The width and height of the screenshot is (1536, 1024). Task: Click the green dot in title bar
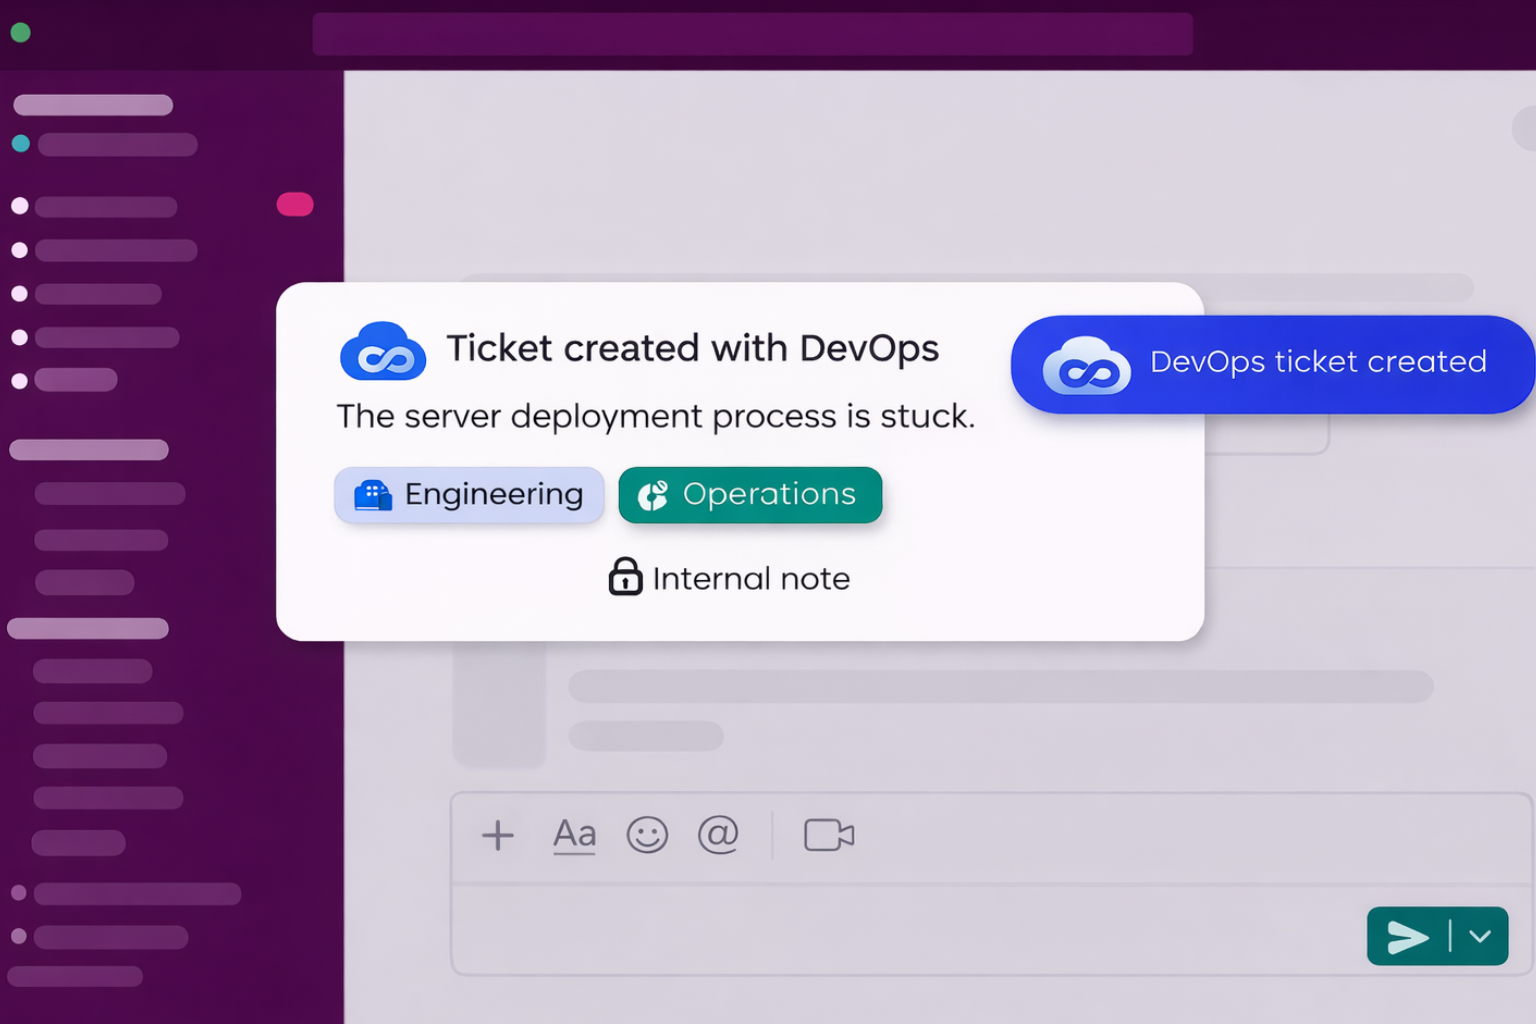20,32
